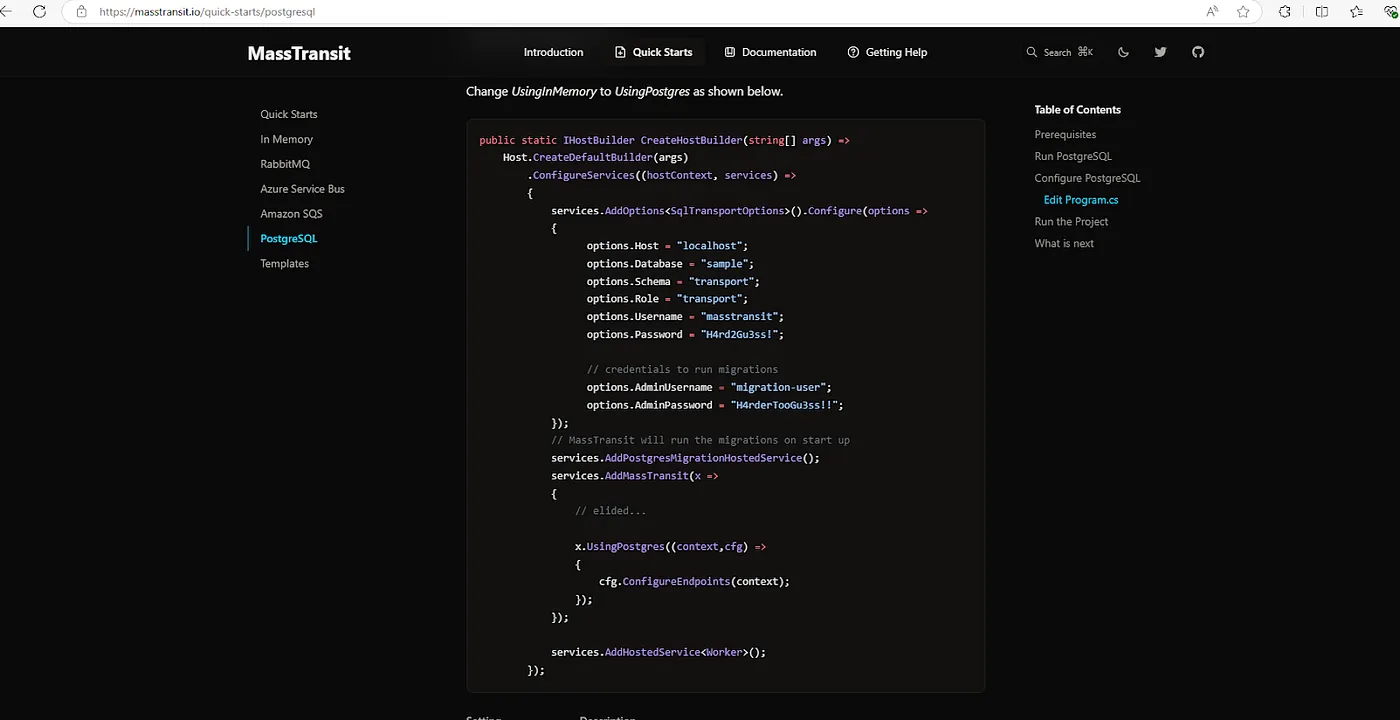Toggle the browser split screen icon
Screen dimensions: 1400x720
[1322, 12]
